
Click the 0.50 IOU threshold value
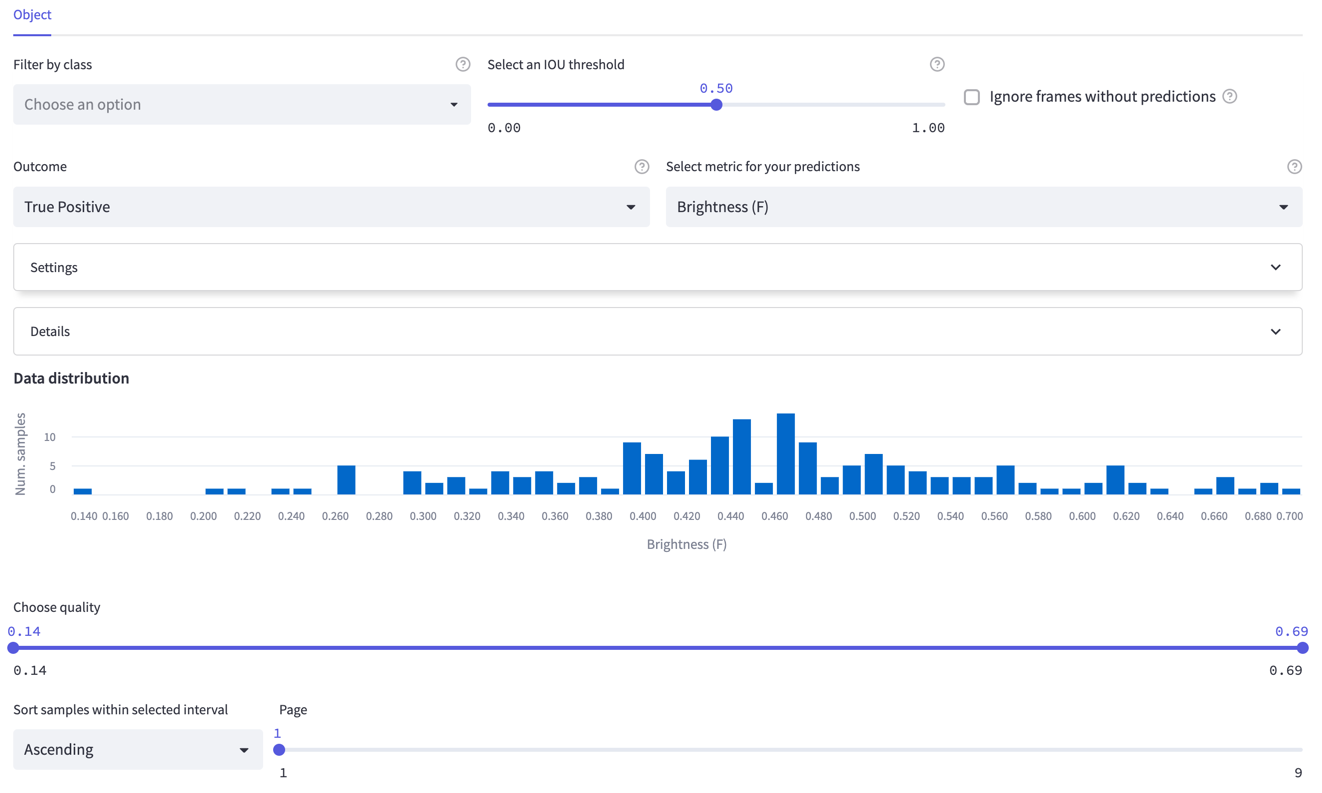tap(716, 88)
